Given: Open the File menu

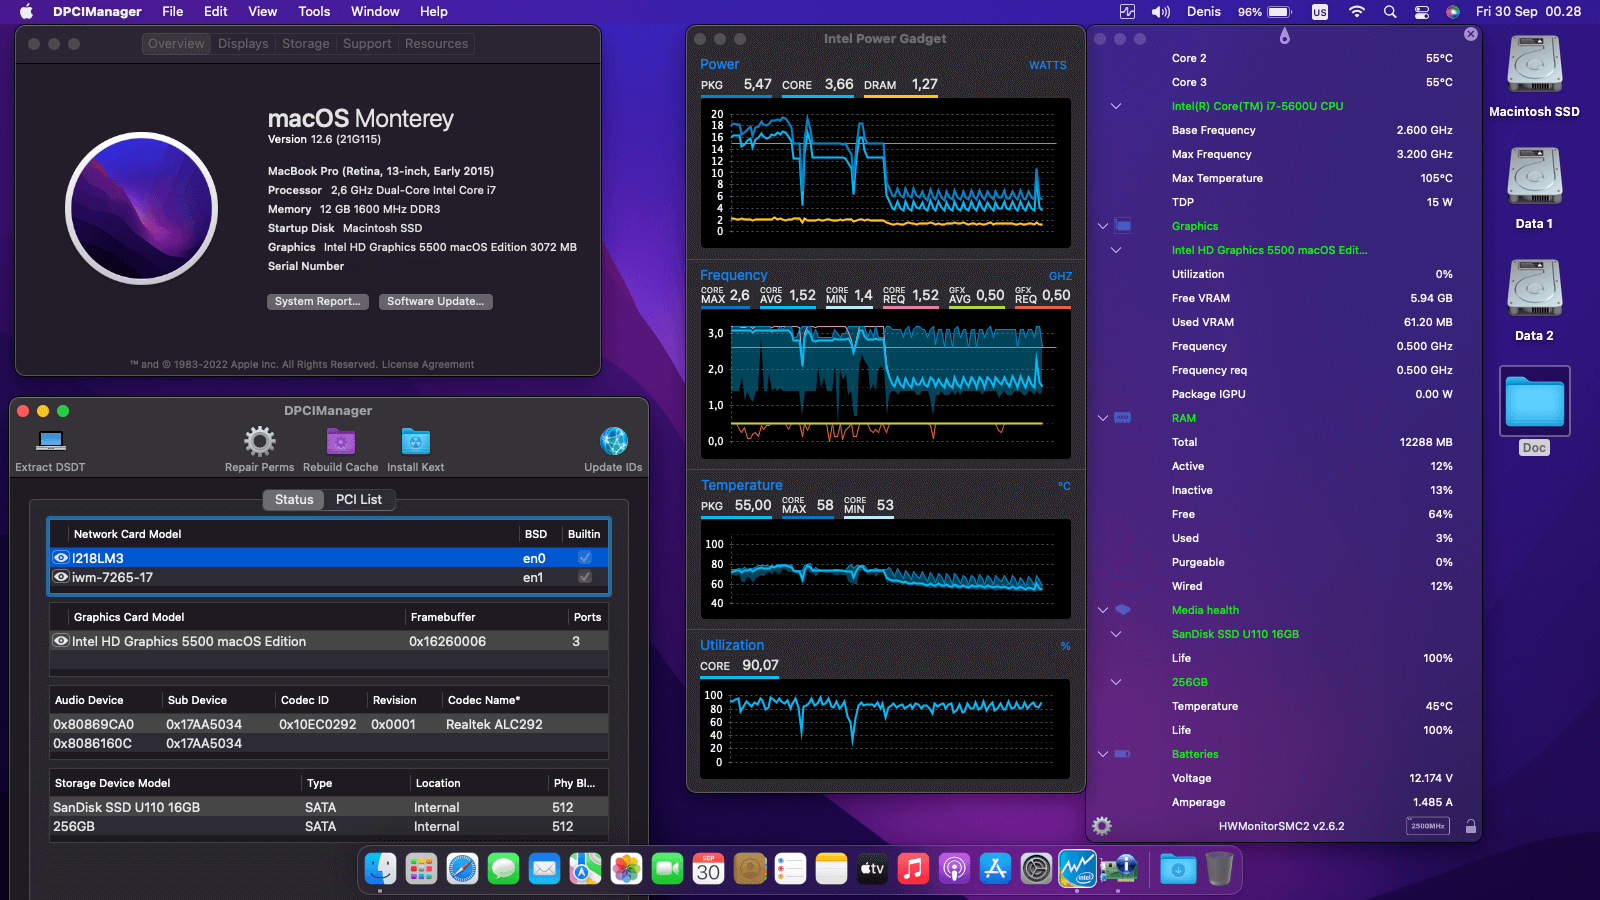Looking at the screenshot, I should pos(173,12).
